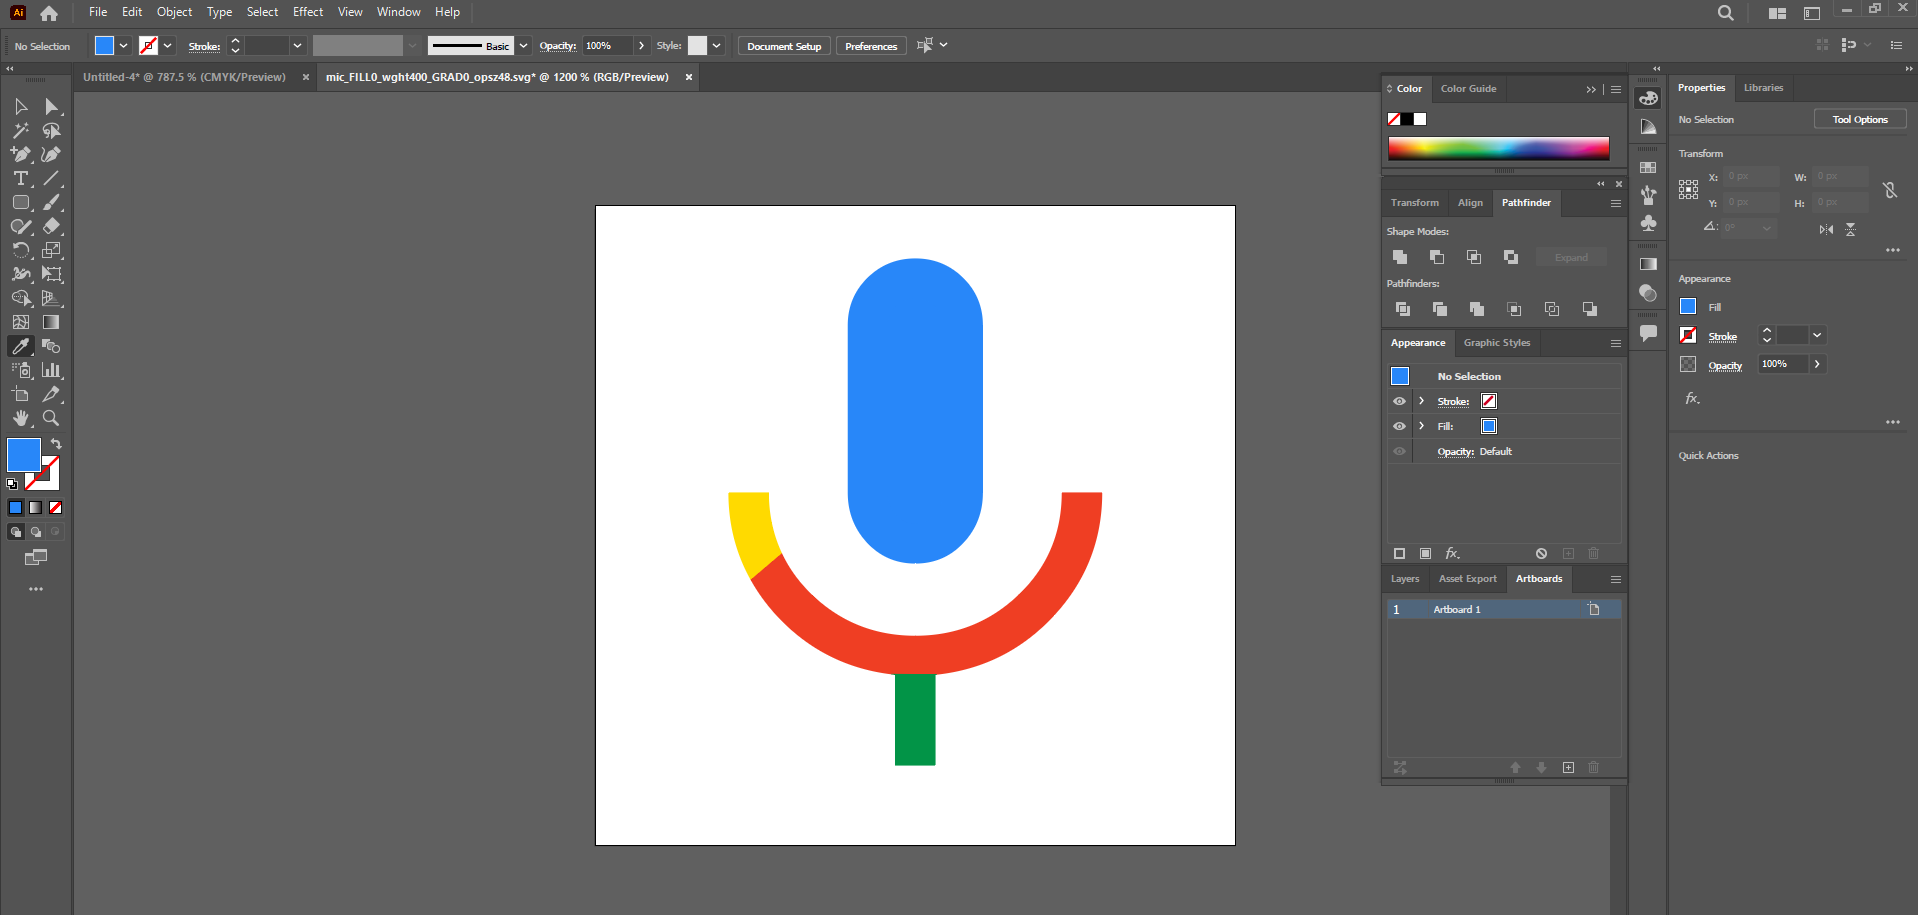Select the Hand tool
The height and width of the screenshot is (915, 1918).
click(x=20, y=418)
